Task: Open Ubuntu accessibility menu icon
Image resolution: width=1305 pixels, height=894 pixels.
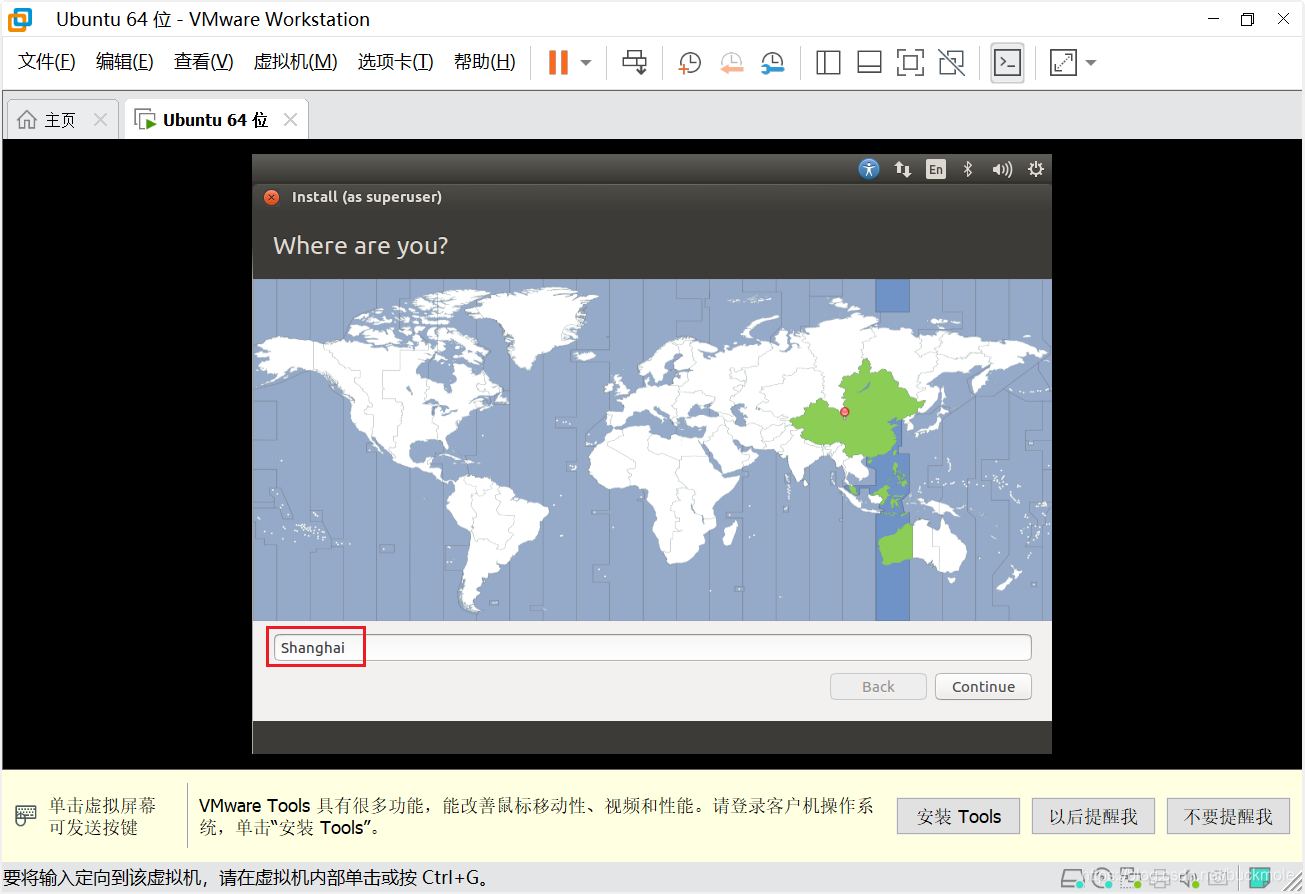Action: [x=869, y=169]
